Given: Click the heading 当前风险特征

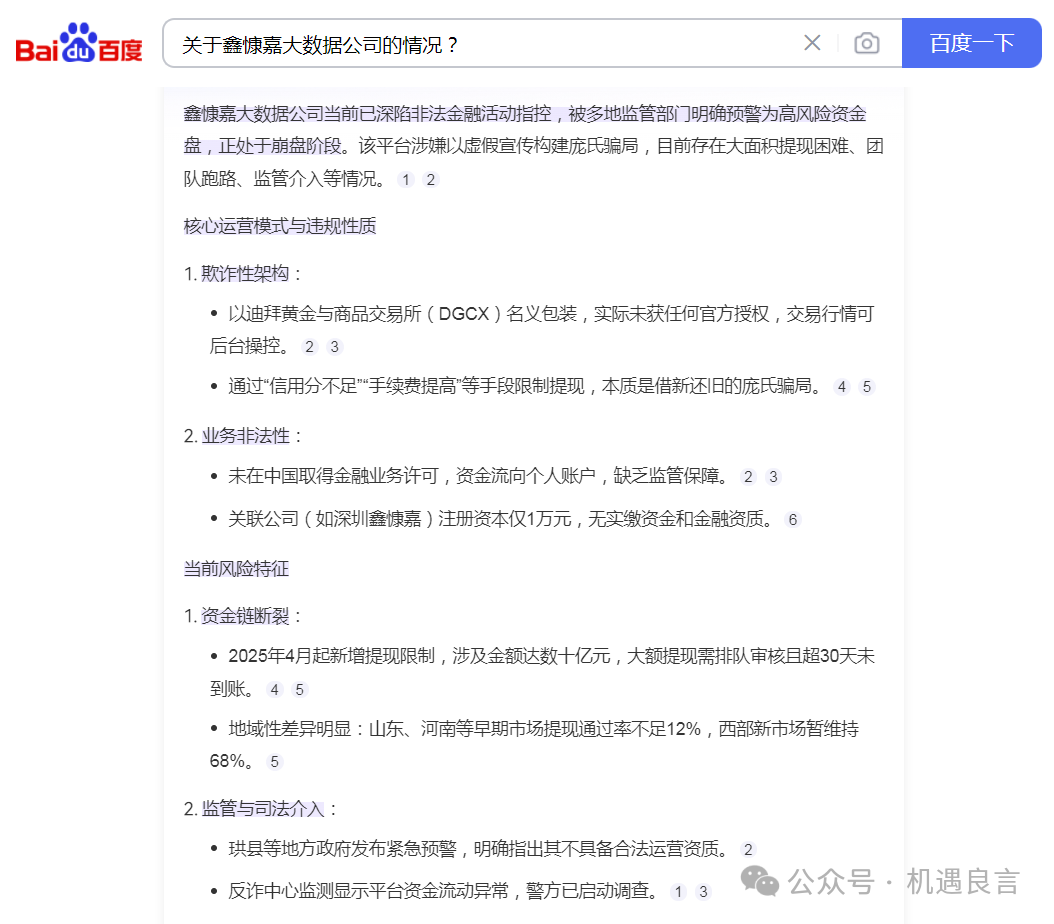Looking at the screenshot, I should pyautogui.click(x=236, y=569).
